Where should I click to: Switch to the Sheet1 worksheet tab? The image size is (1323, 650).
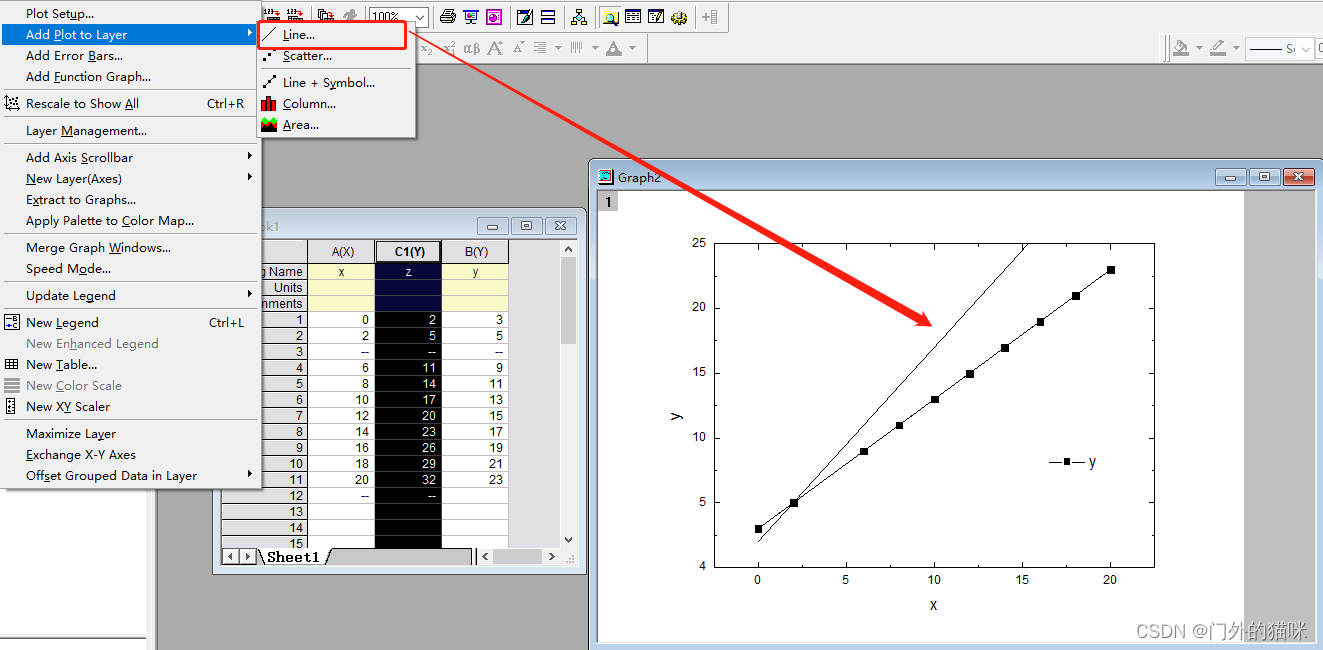point(293,557)
